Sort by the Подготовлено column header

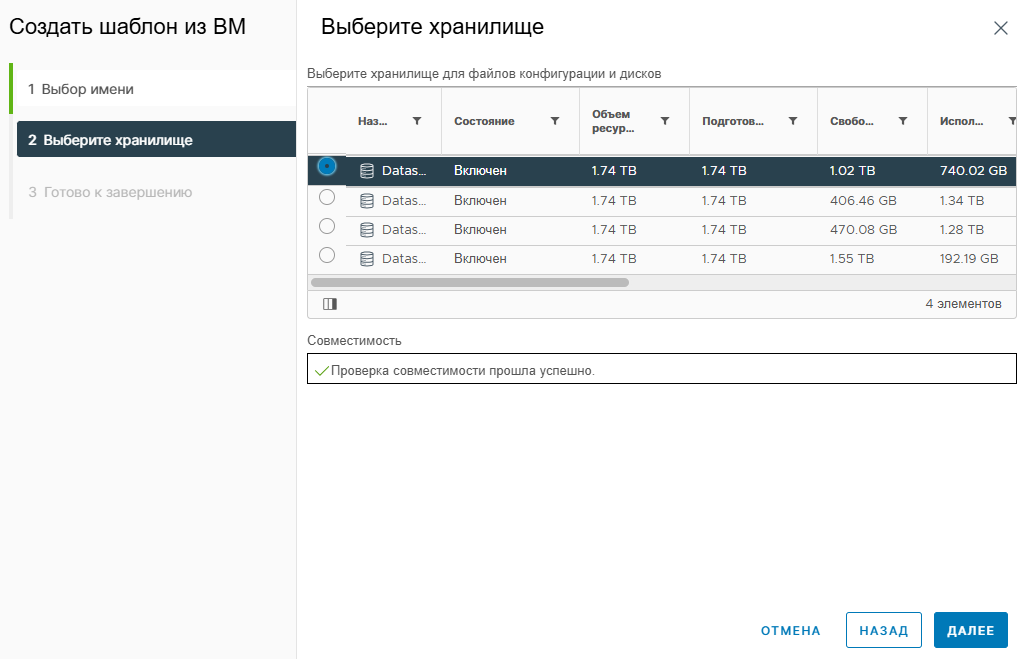click(x=733, y=121)
